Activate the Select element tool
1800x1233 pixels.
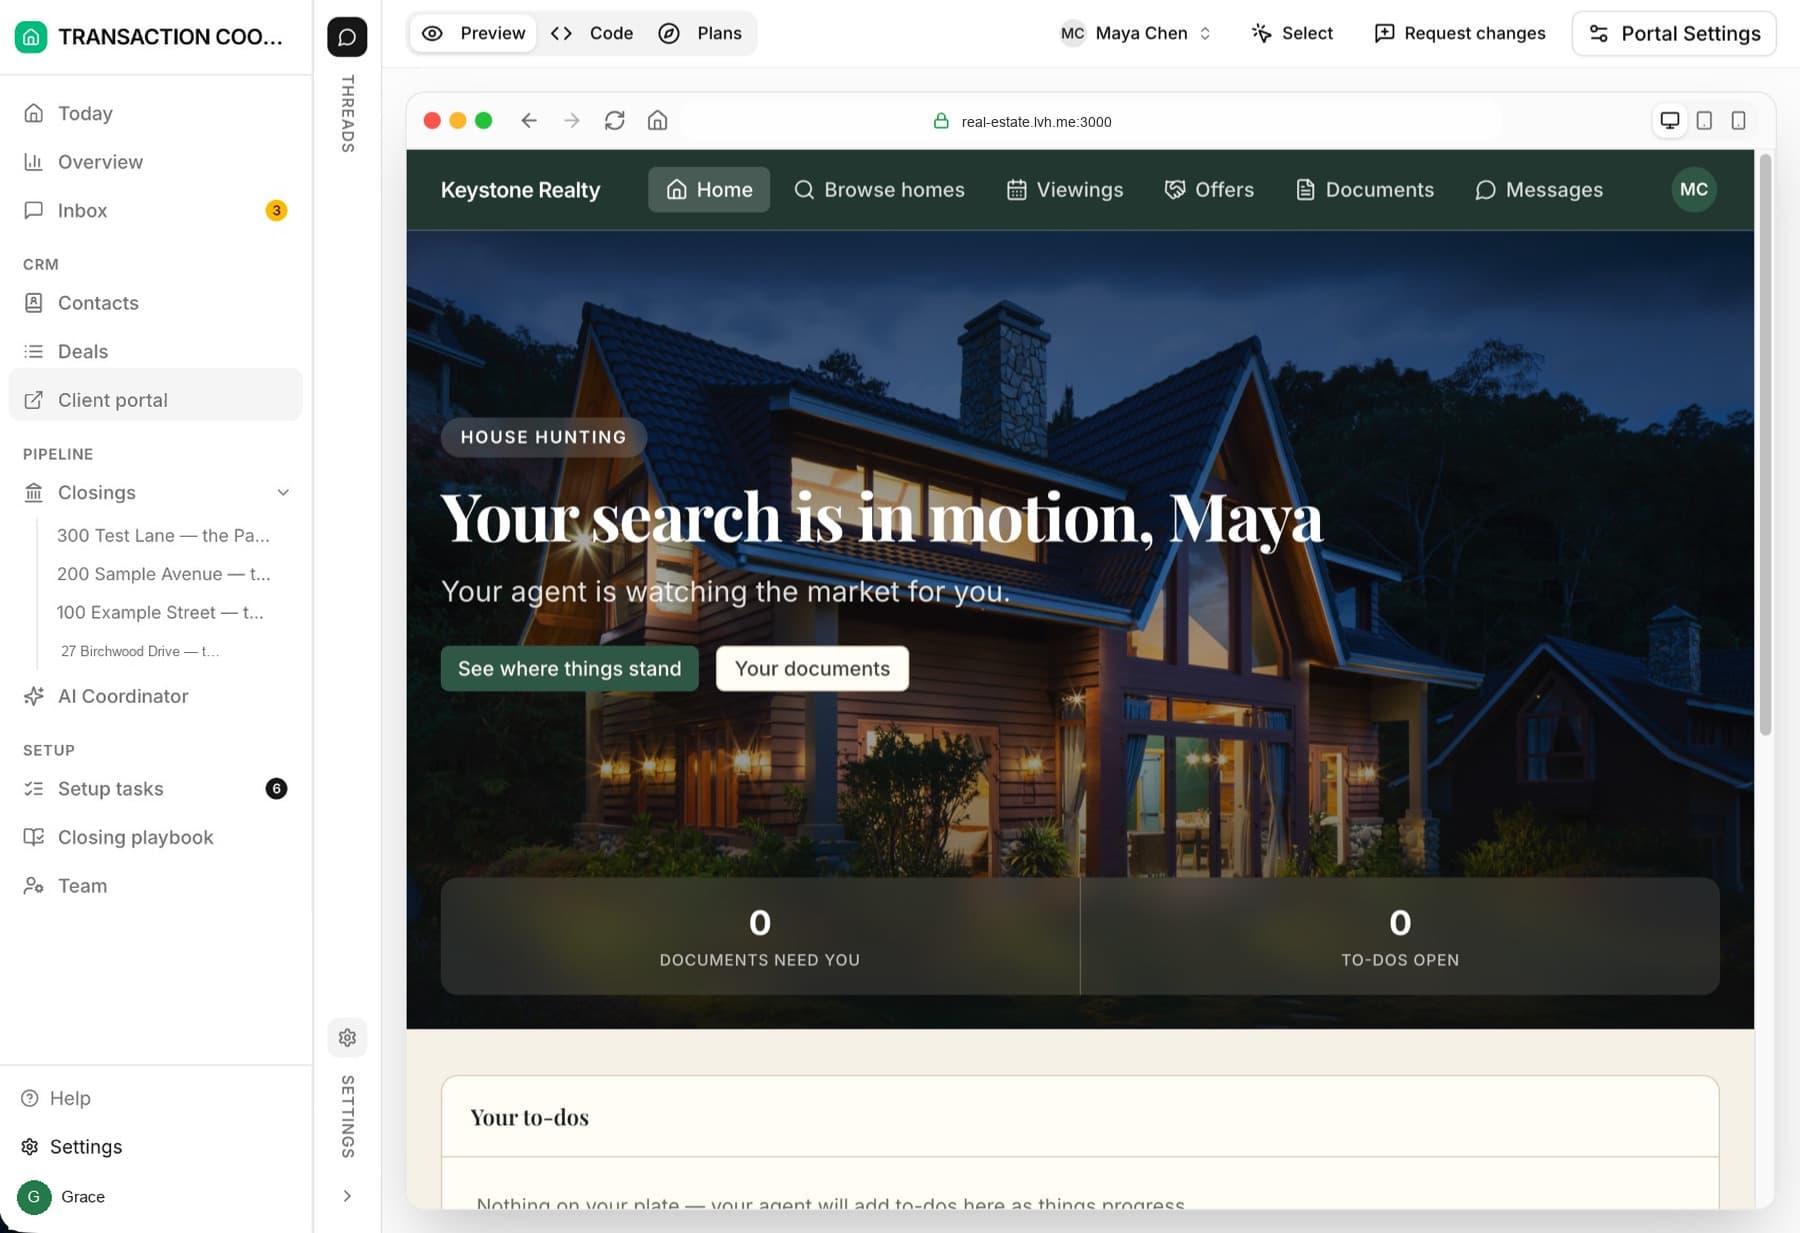[1292, 33]
